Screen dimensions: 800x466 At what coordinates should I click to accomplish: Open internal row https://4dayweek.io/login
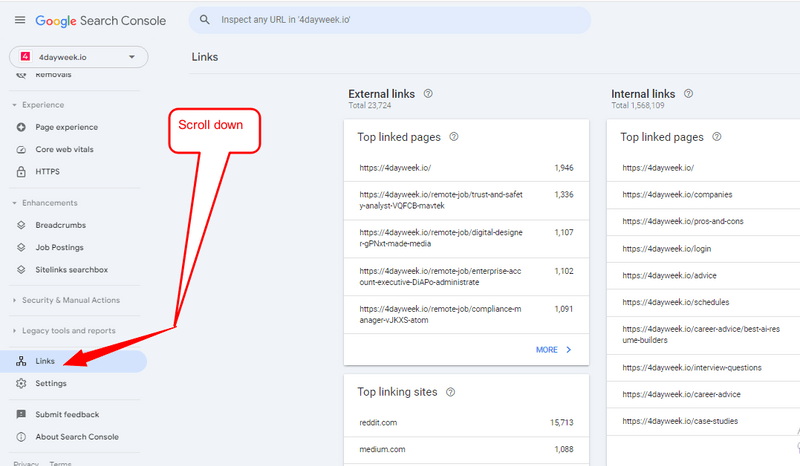tap(704, 249)
